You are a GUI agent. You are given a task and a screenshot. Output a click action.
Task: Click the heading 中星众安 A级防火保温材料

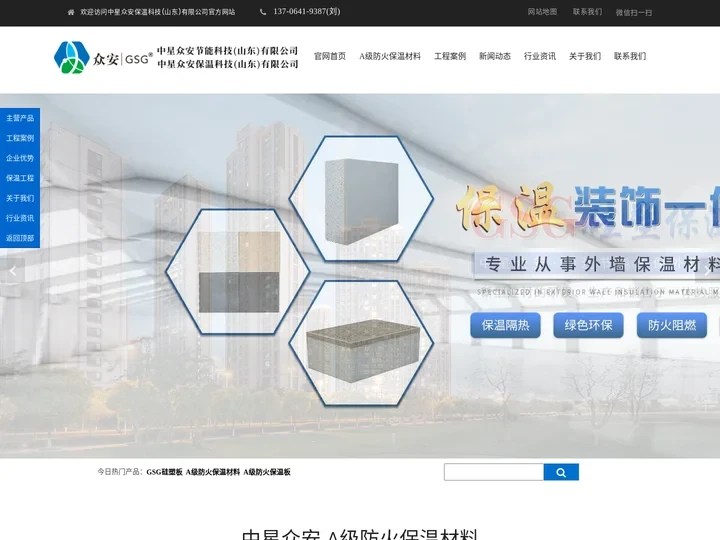[x=360, y=535]
